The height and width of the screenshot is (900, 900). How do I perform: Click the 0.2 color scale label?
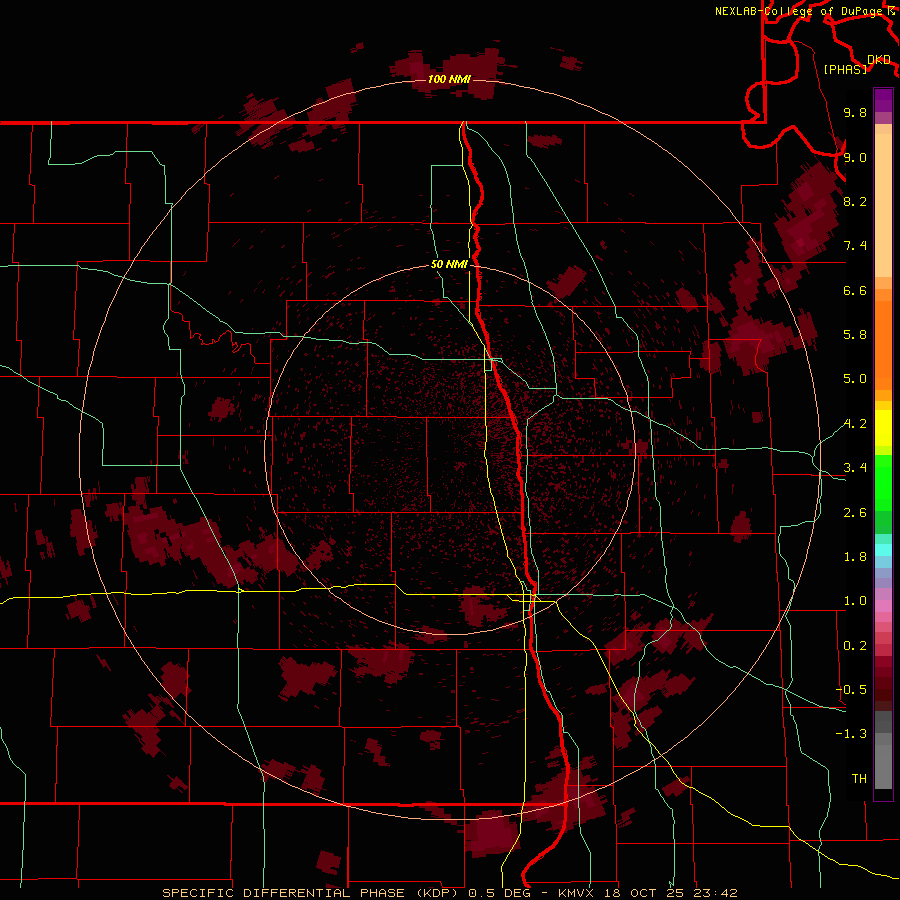pyautogui.click(x=855, y=646)
